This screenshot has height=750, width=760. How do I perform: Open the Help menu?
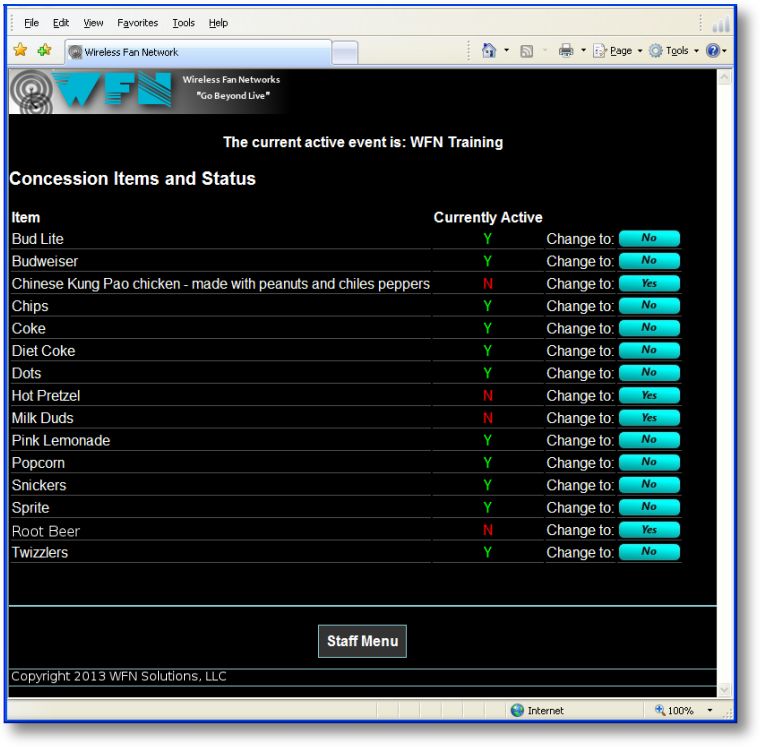[x=218, y=23]
